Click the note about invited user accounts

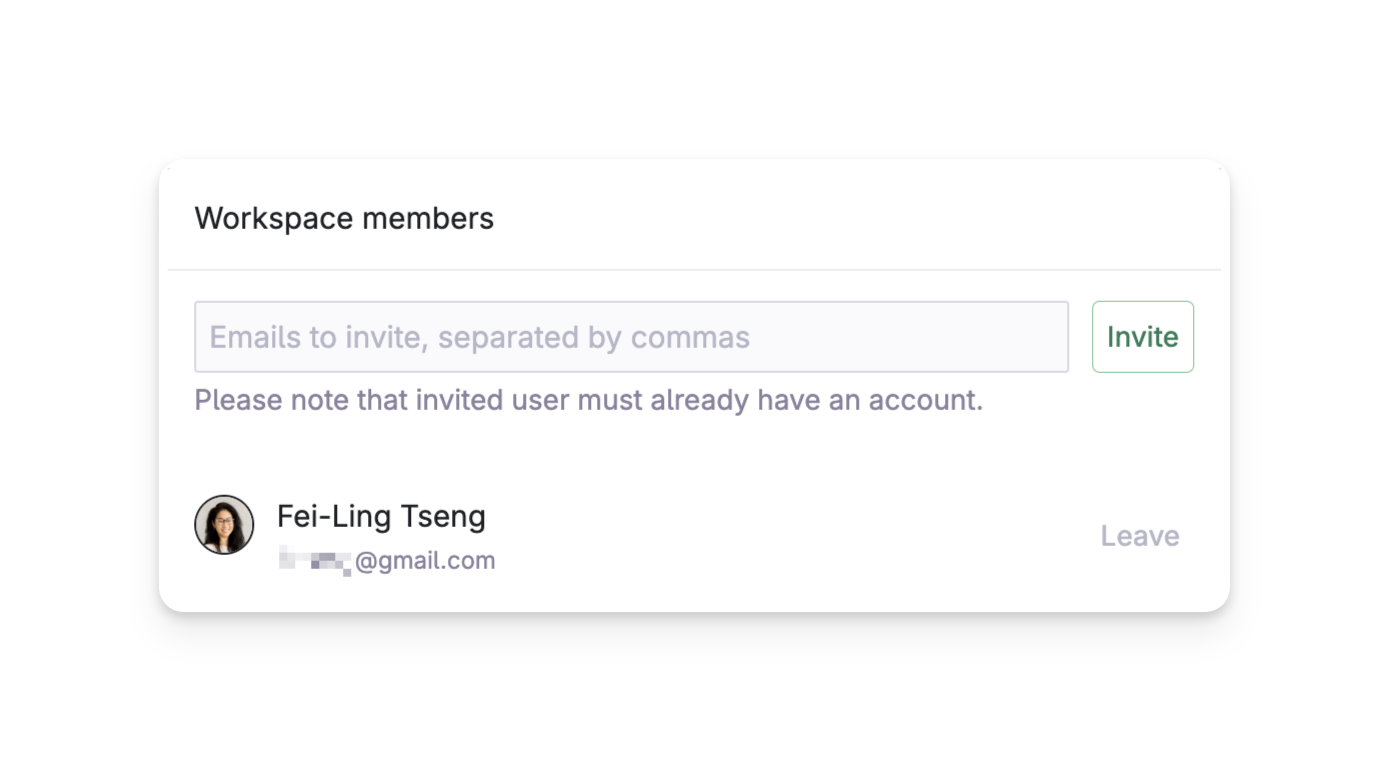click(589, 400)
